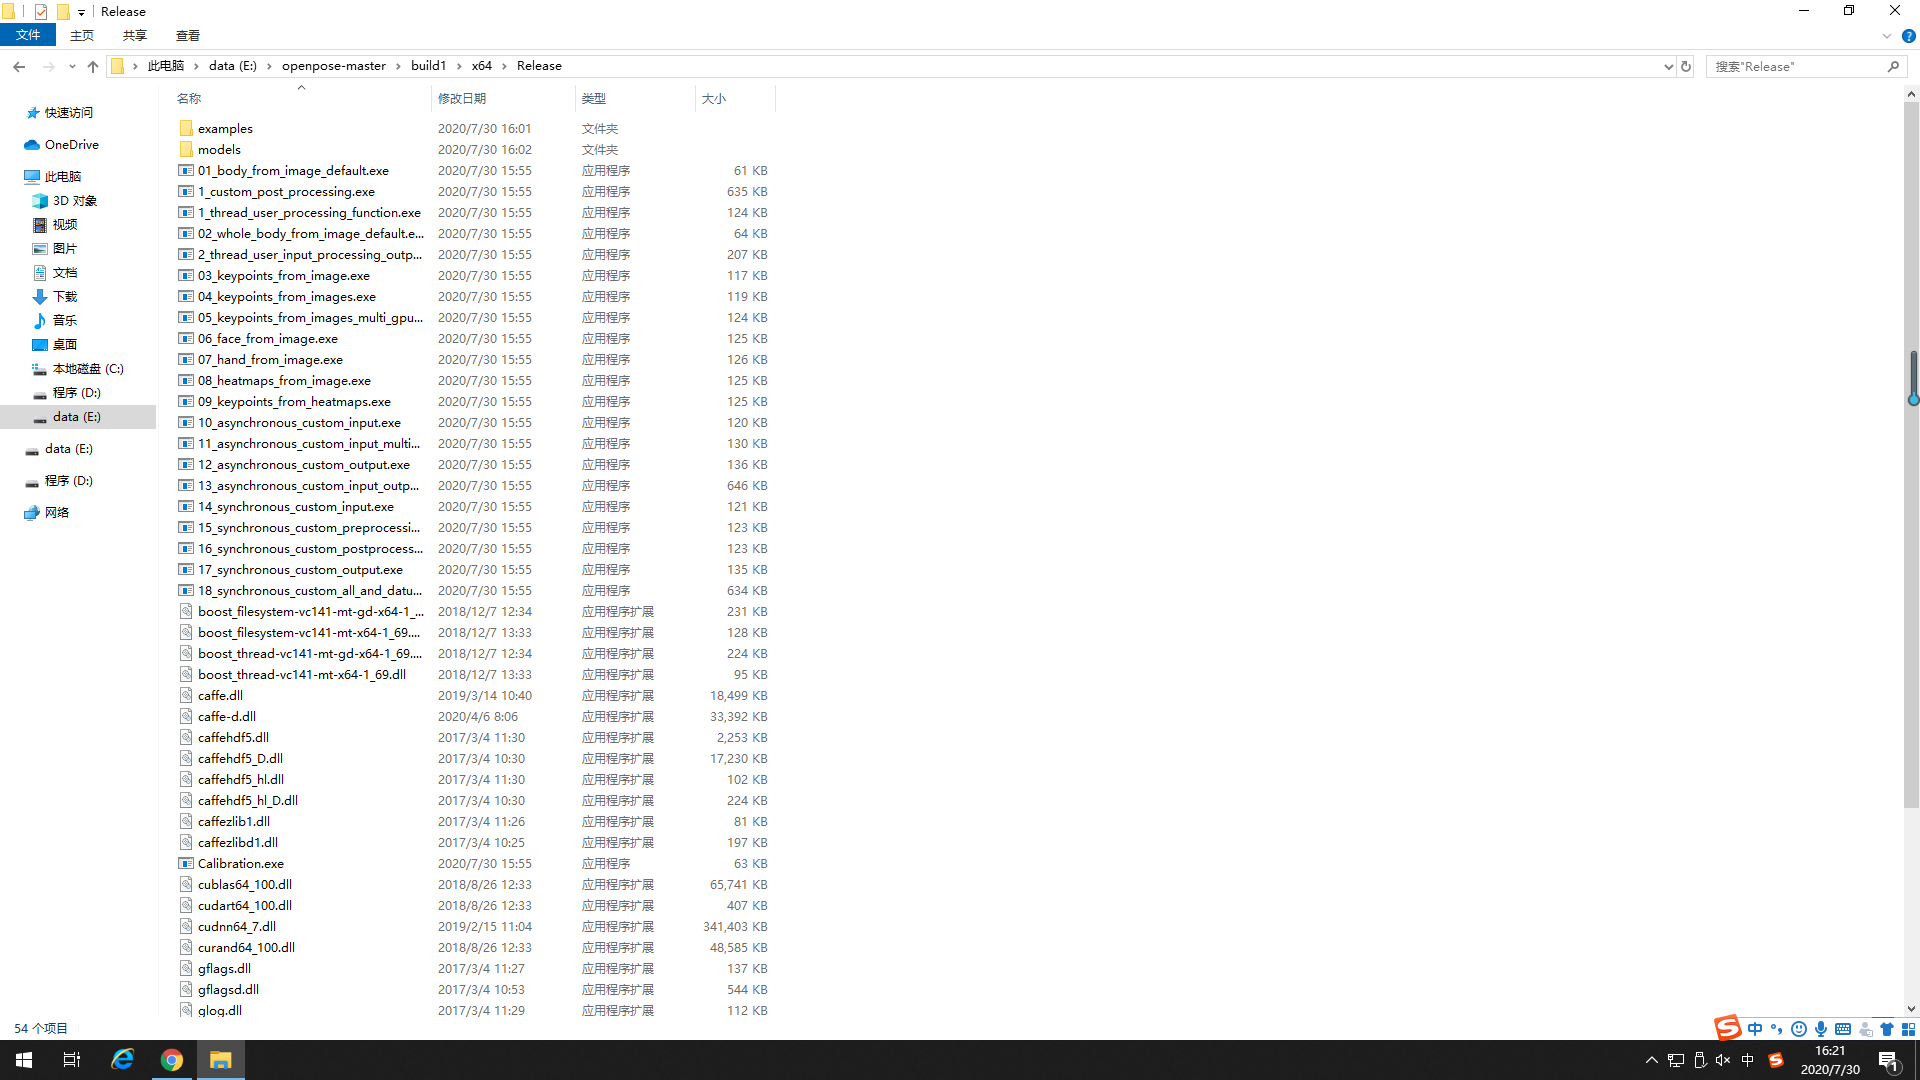Image resolution: width=1920 pixels, height=1080 pixels.
Task: Refresh the Release folder view
Action: click(1686, 66)
